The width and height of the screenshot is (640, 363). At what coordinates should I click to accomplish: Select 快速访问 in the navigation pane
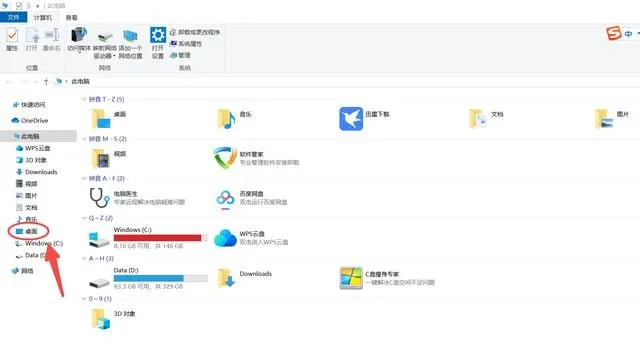[29, 105]
